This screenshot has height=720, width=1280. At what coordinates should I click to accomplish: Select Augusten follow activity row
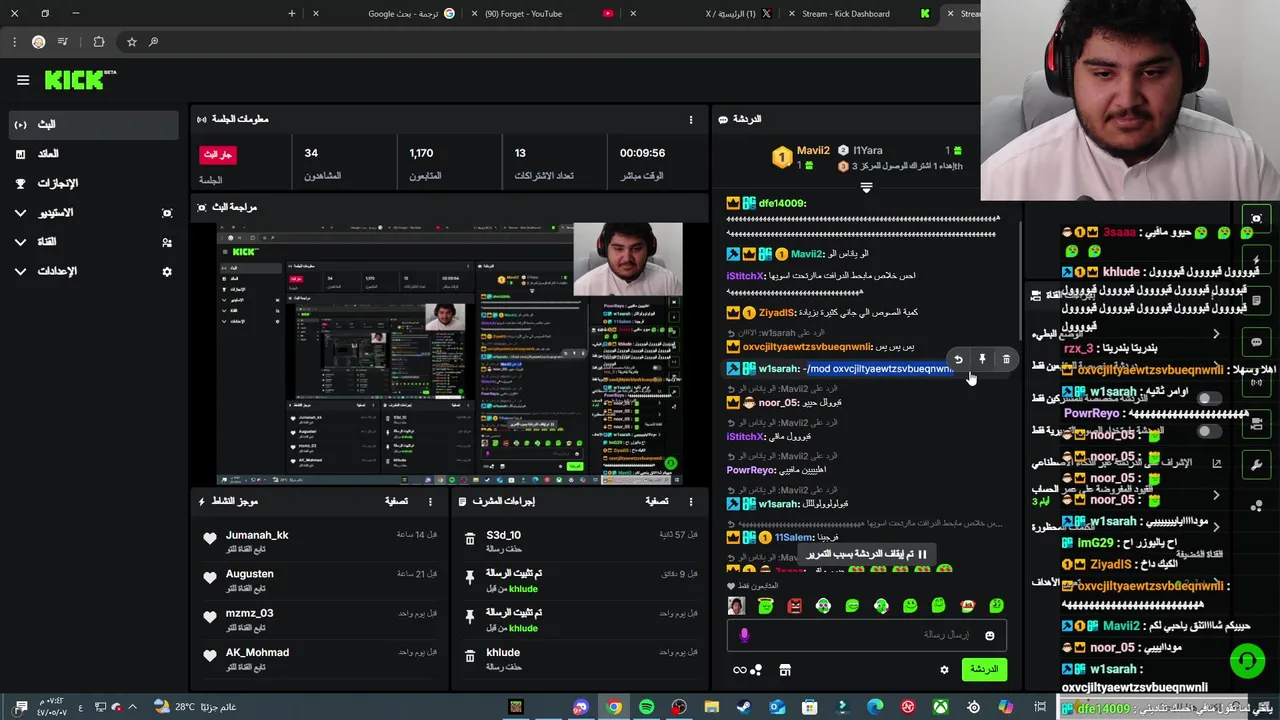[320, 580]
